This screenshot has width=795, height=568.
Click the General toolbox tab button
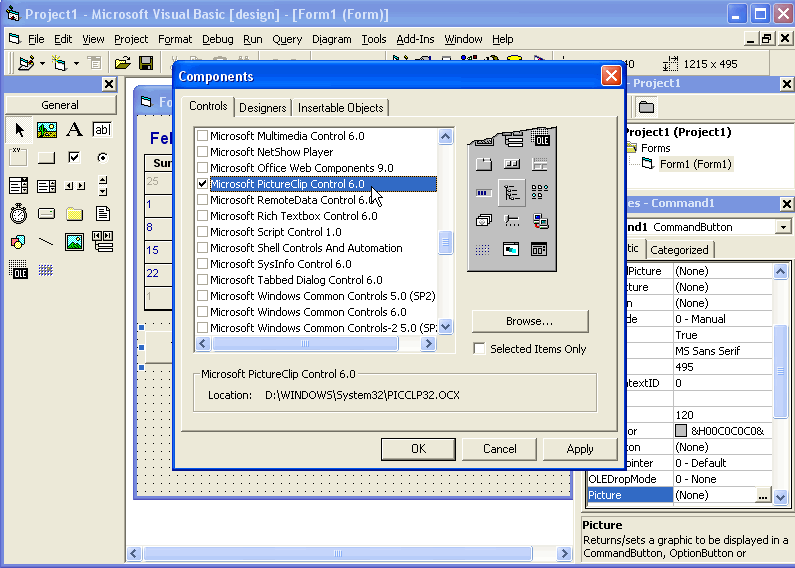(60, 105)
